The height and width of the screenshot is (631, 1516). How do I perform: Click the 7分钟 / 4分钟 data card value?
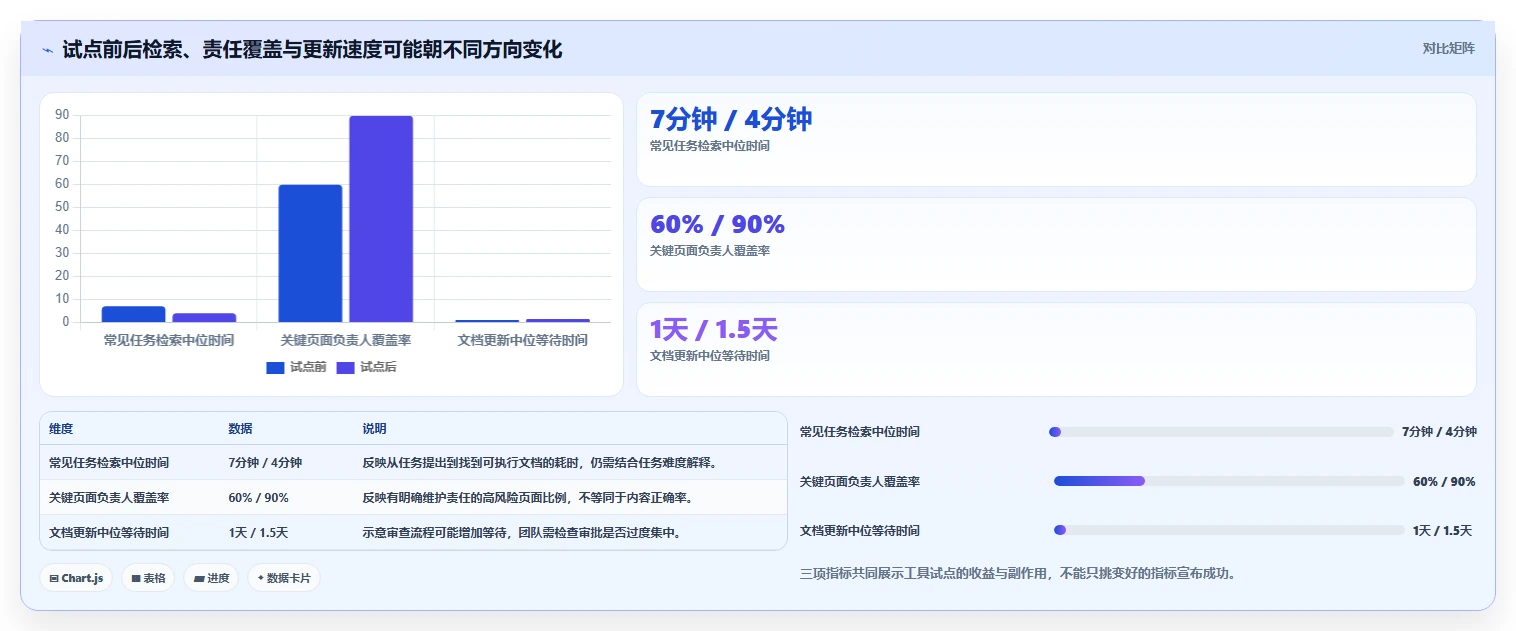[731, 119]
